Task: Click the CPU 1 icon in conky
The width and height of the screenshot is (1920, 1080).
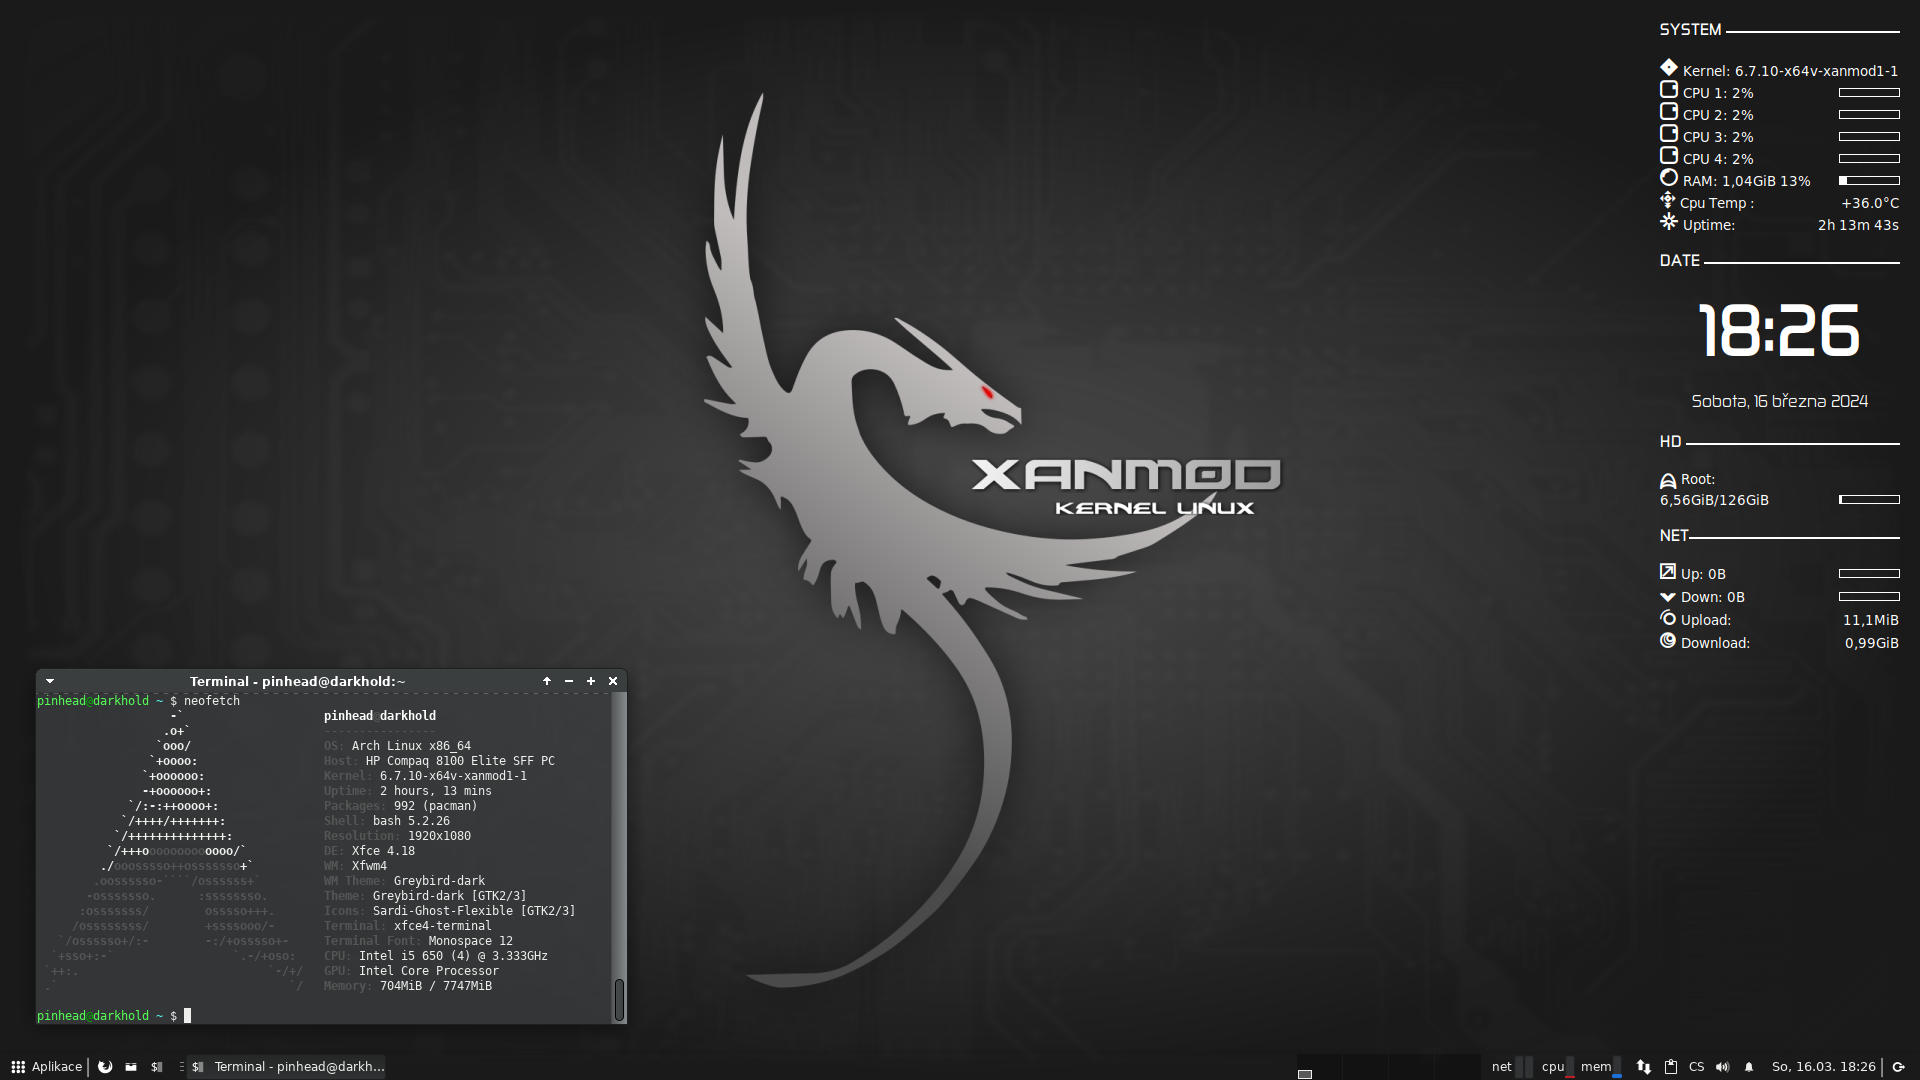Action: click(x=1668, y=90)
